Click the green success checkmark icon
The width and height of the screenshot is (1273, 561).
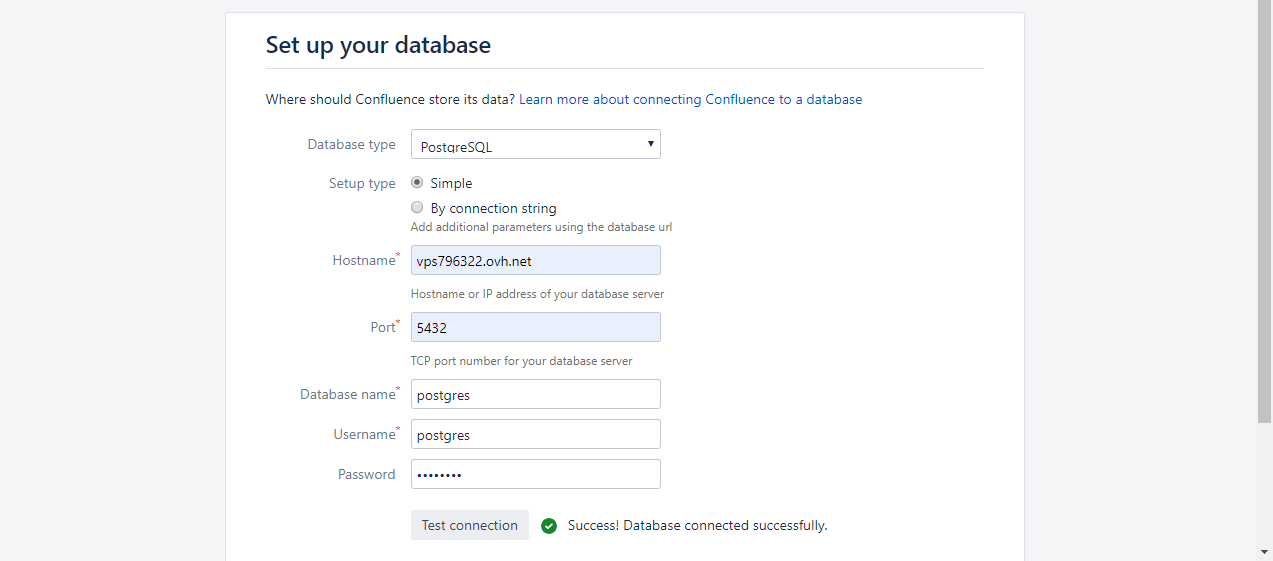548,526
